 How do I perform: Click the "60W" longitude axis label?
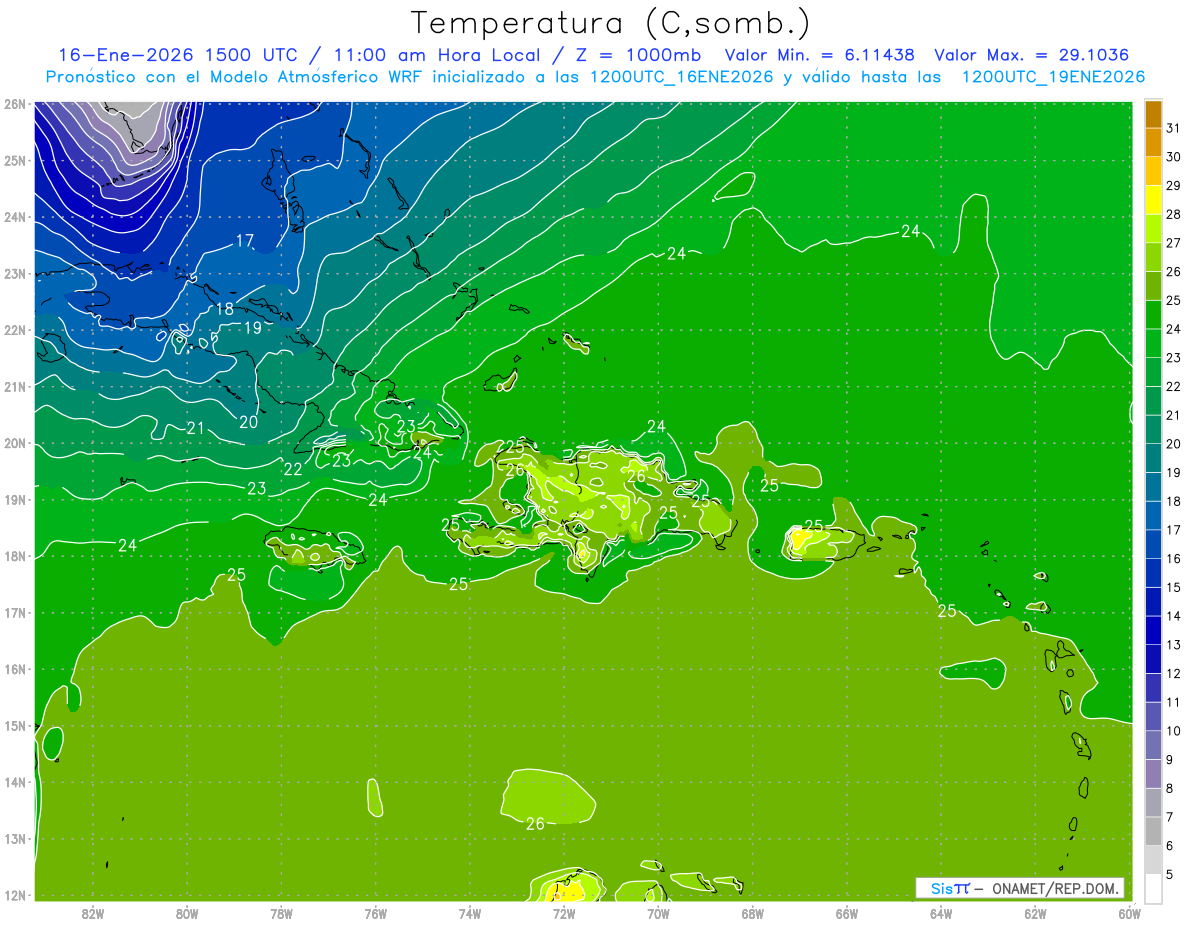(1129, 913)
